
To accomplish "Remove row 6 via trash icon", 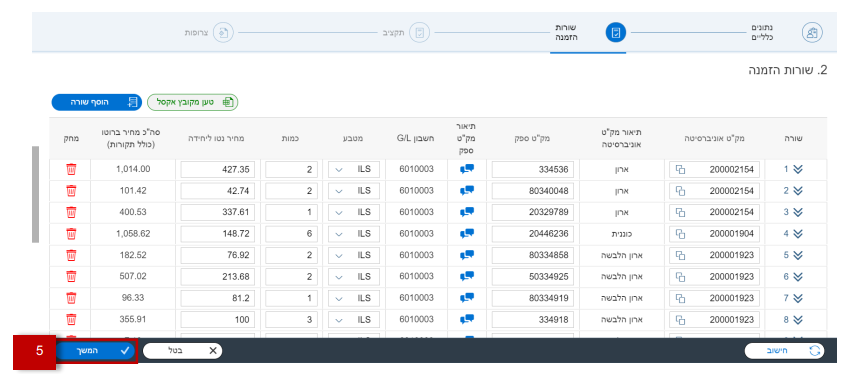I will [x=71, y=277].
